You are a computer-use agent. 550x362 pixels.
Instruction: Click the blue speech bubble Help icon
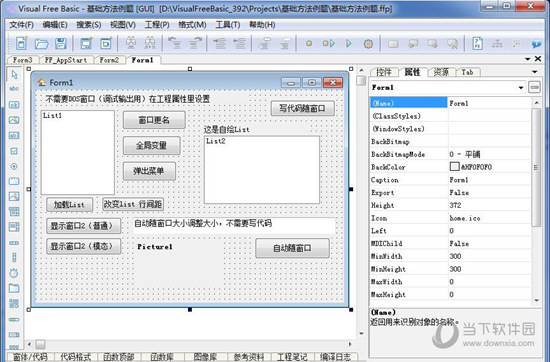[536, 44]
